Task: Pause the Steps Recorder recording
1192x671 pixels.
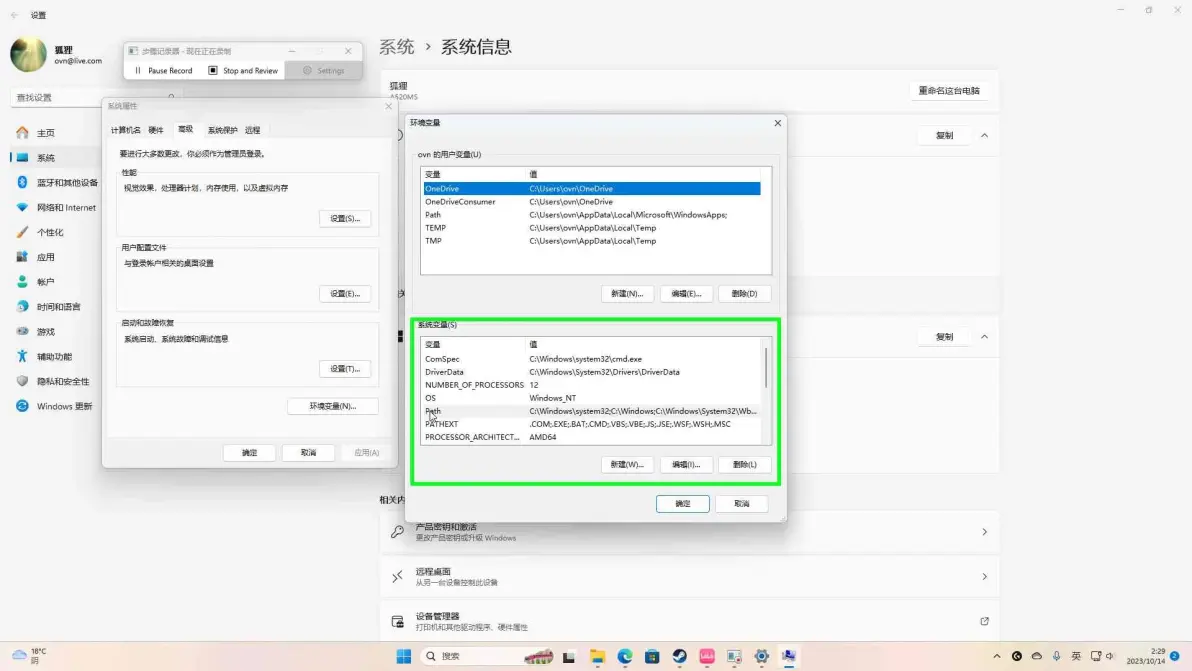Action: click(x=163, y=71)
